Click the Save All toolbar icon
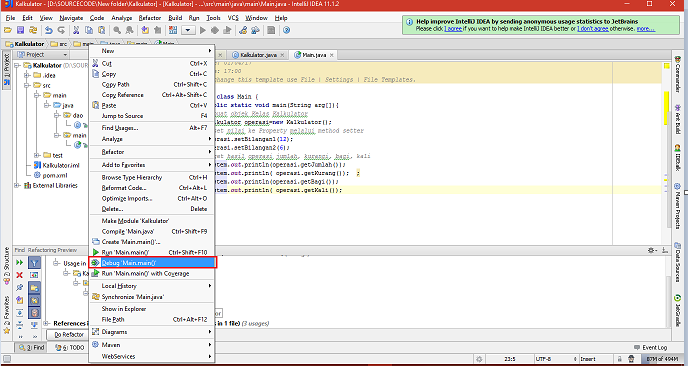The width and height of the screenshot is (688, 366). pyautogui.click(x=20, y=30)
